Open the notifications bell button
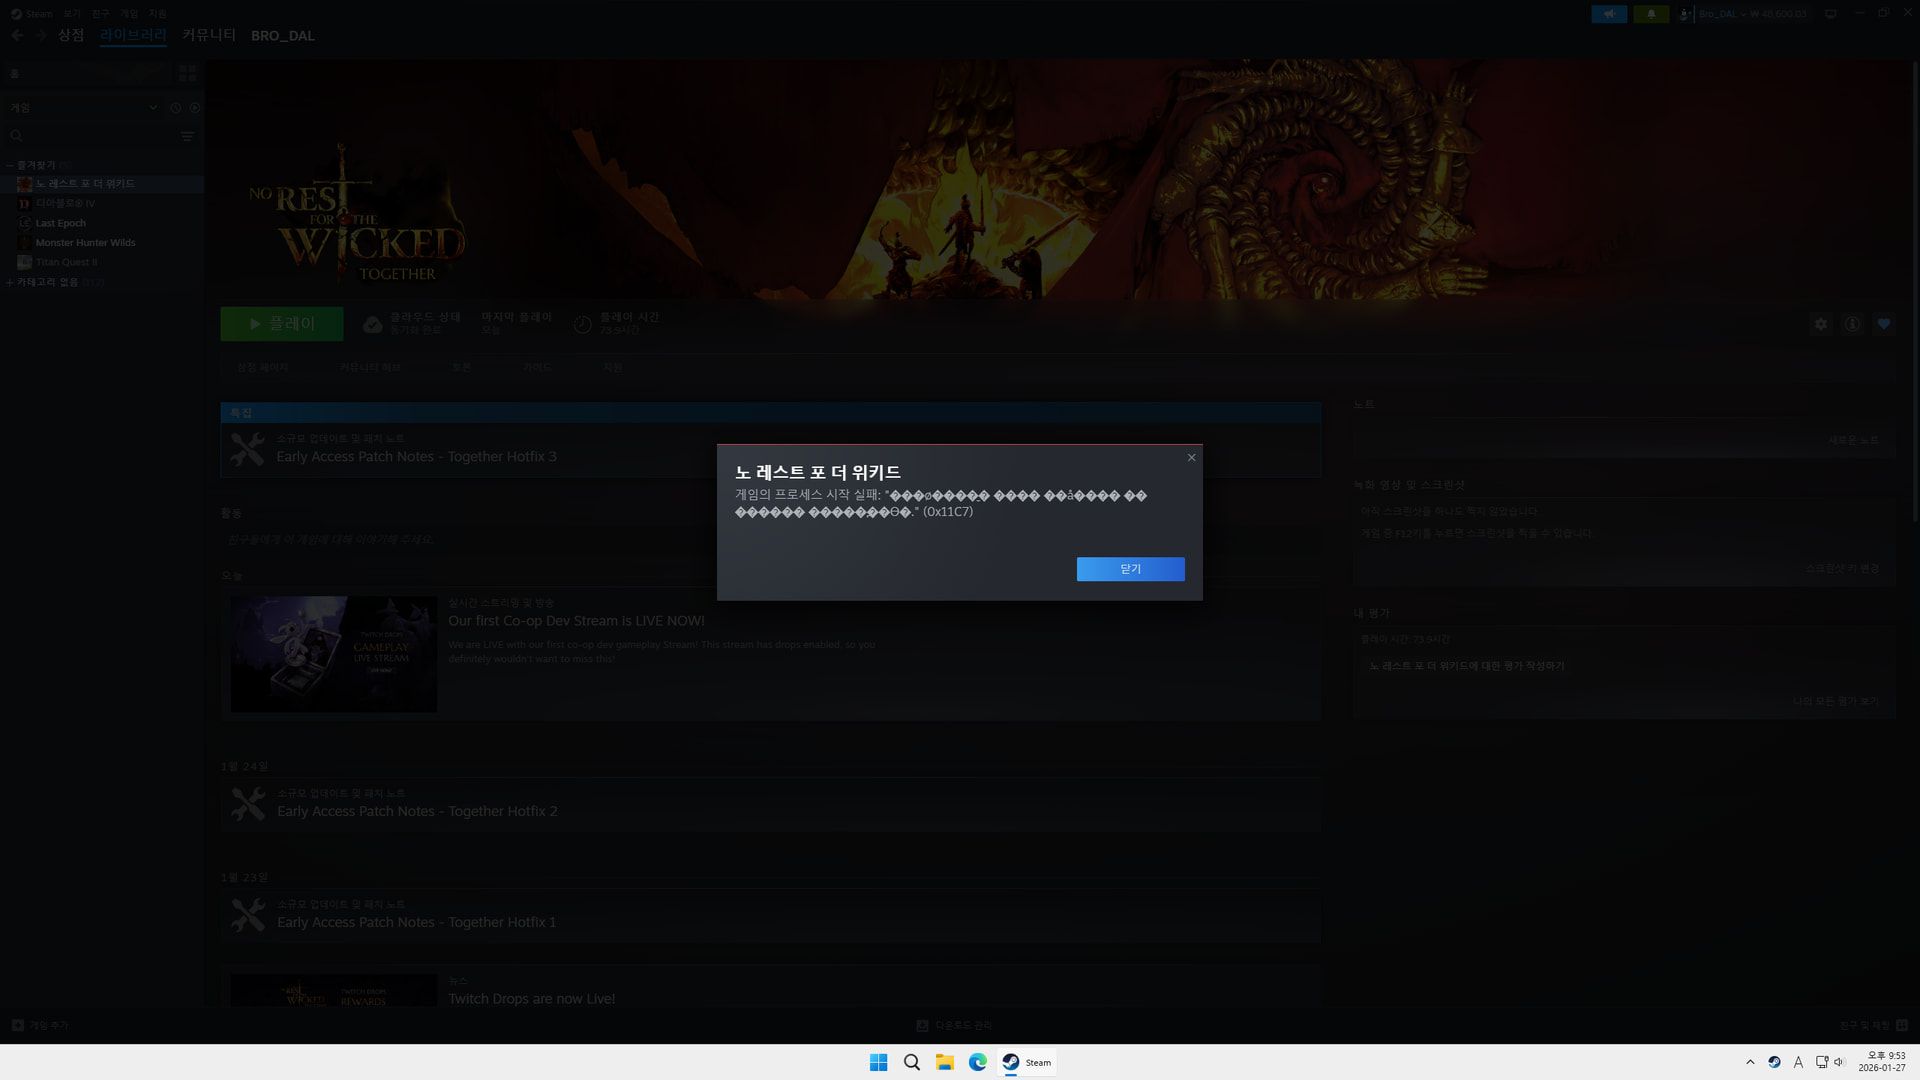Image resolution: width=1920 pixels, height=1080 pixels. (1651, 14)
